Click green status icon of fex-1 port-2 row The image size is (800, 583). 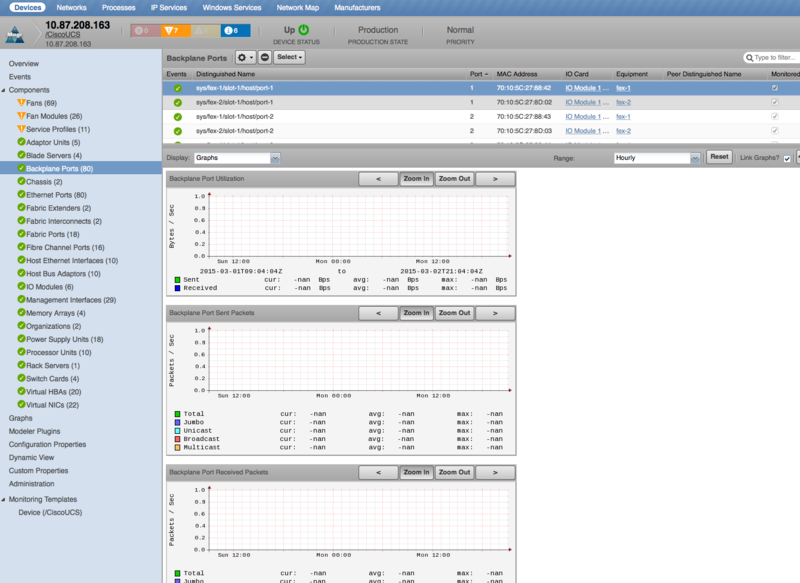point(178,117)
